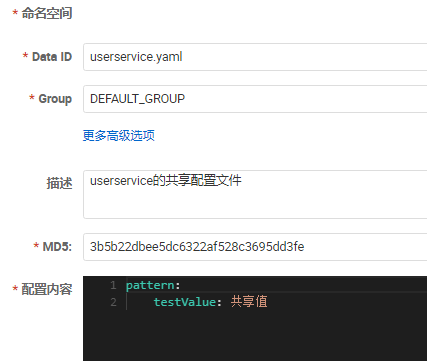Place cursor on pattern: in the editor
This screenshot has height=361, width=427.
pyautogui.click(x=153, y=286)
